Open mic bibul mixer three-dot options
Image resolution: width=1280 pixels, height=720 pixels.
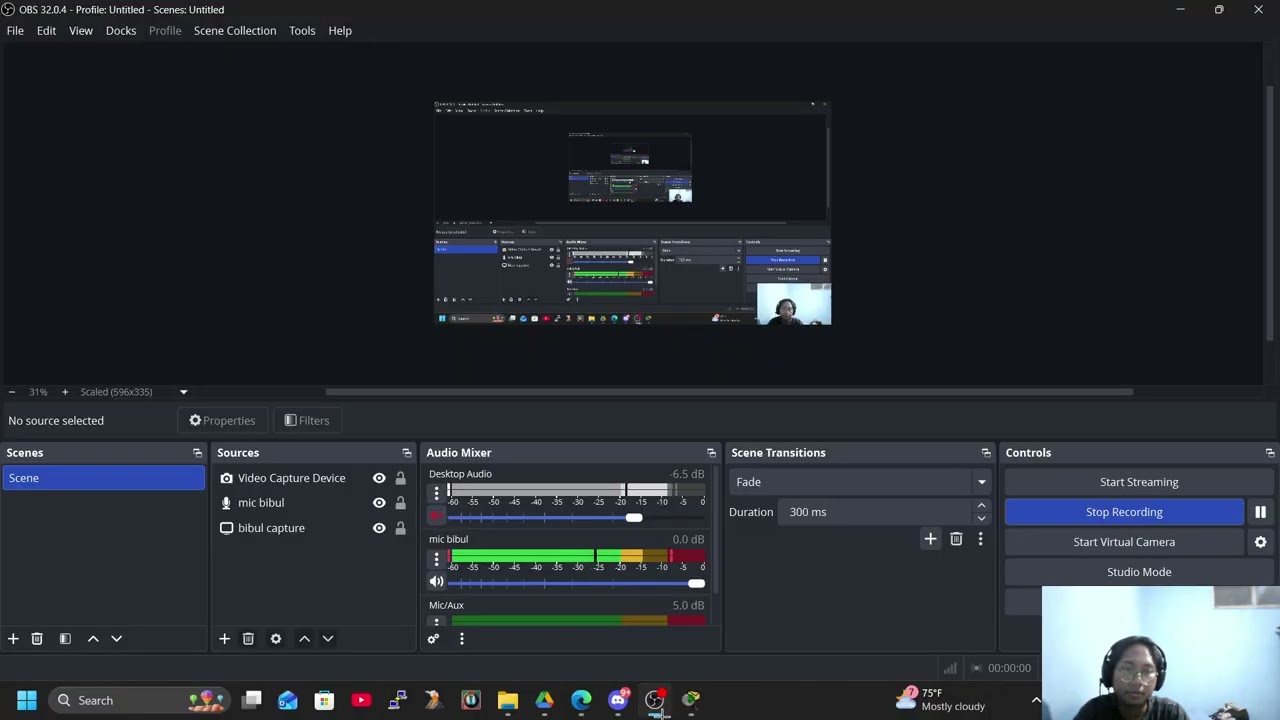[x=436, y=559]
